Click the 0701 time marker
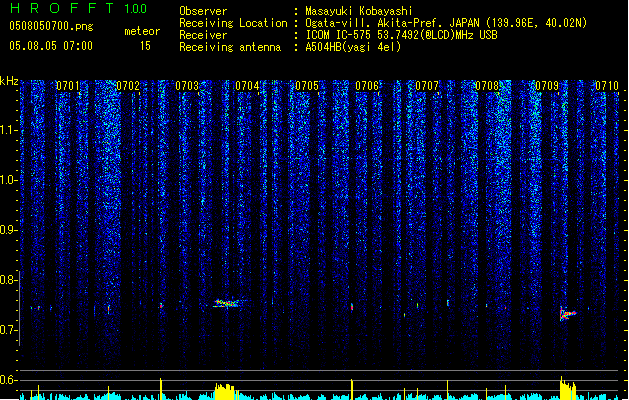The image size is (629, 400). coord(67,86)
